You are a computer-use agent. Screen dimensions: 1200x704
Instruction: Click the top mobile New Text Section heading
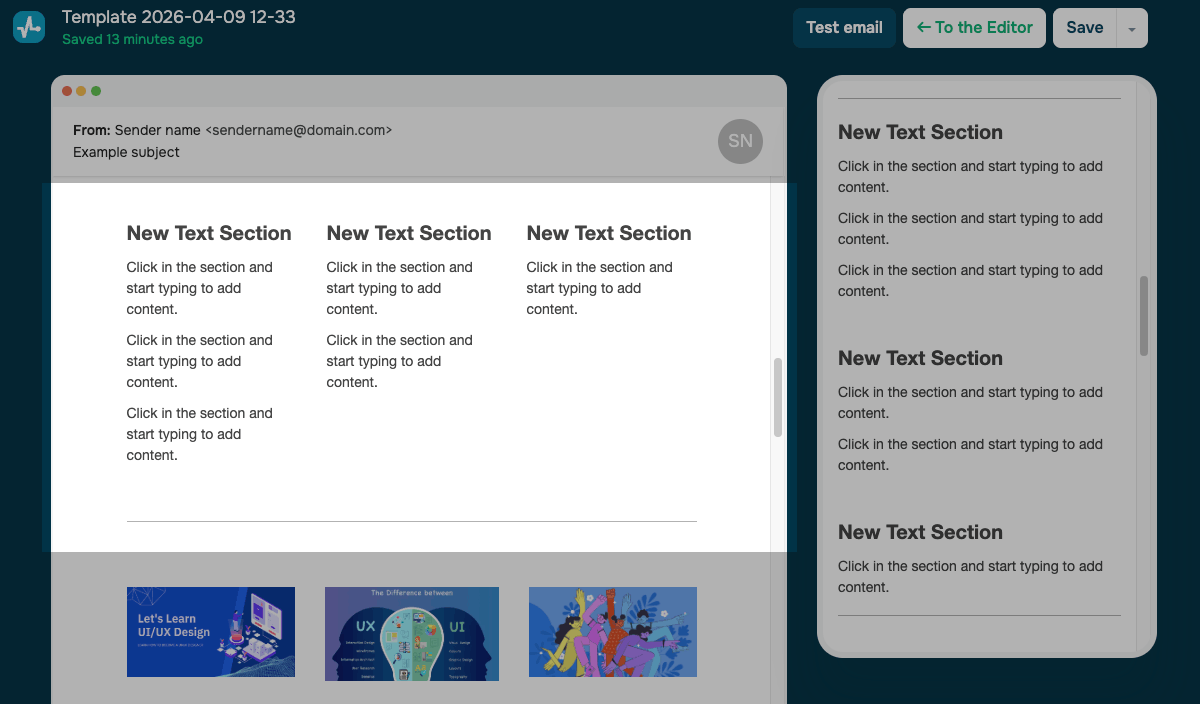(x=920, y=132)
